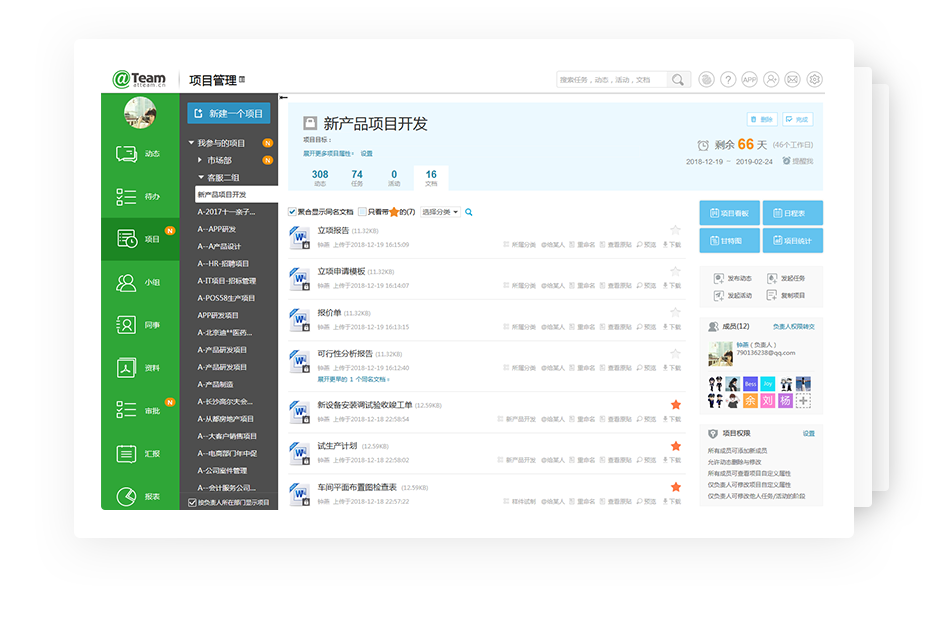
Task: Open 动态 in the green sidebar
Action: 139,154
